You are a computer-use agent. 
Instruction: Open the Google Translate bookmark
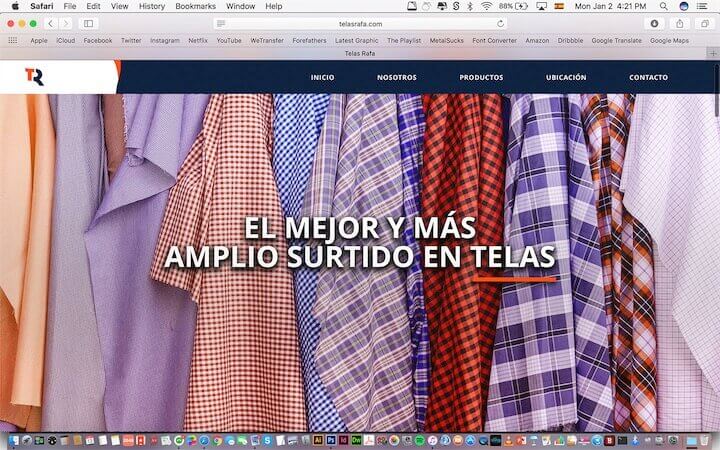pyautogui.click(x=616, y=41)
